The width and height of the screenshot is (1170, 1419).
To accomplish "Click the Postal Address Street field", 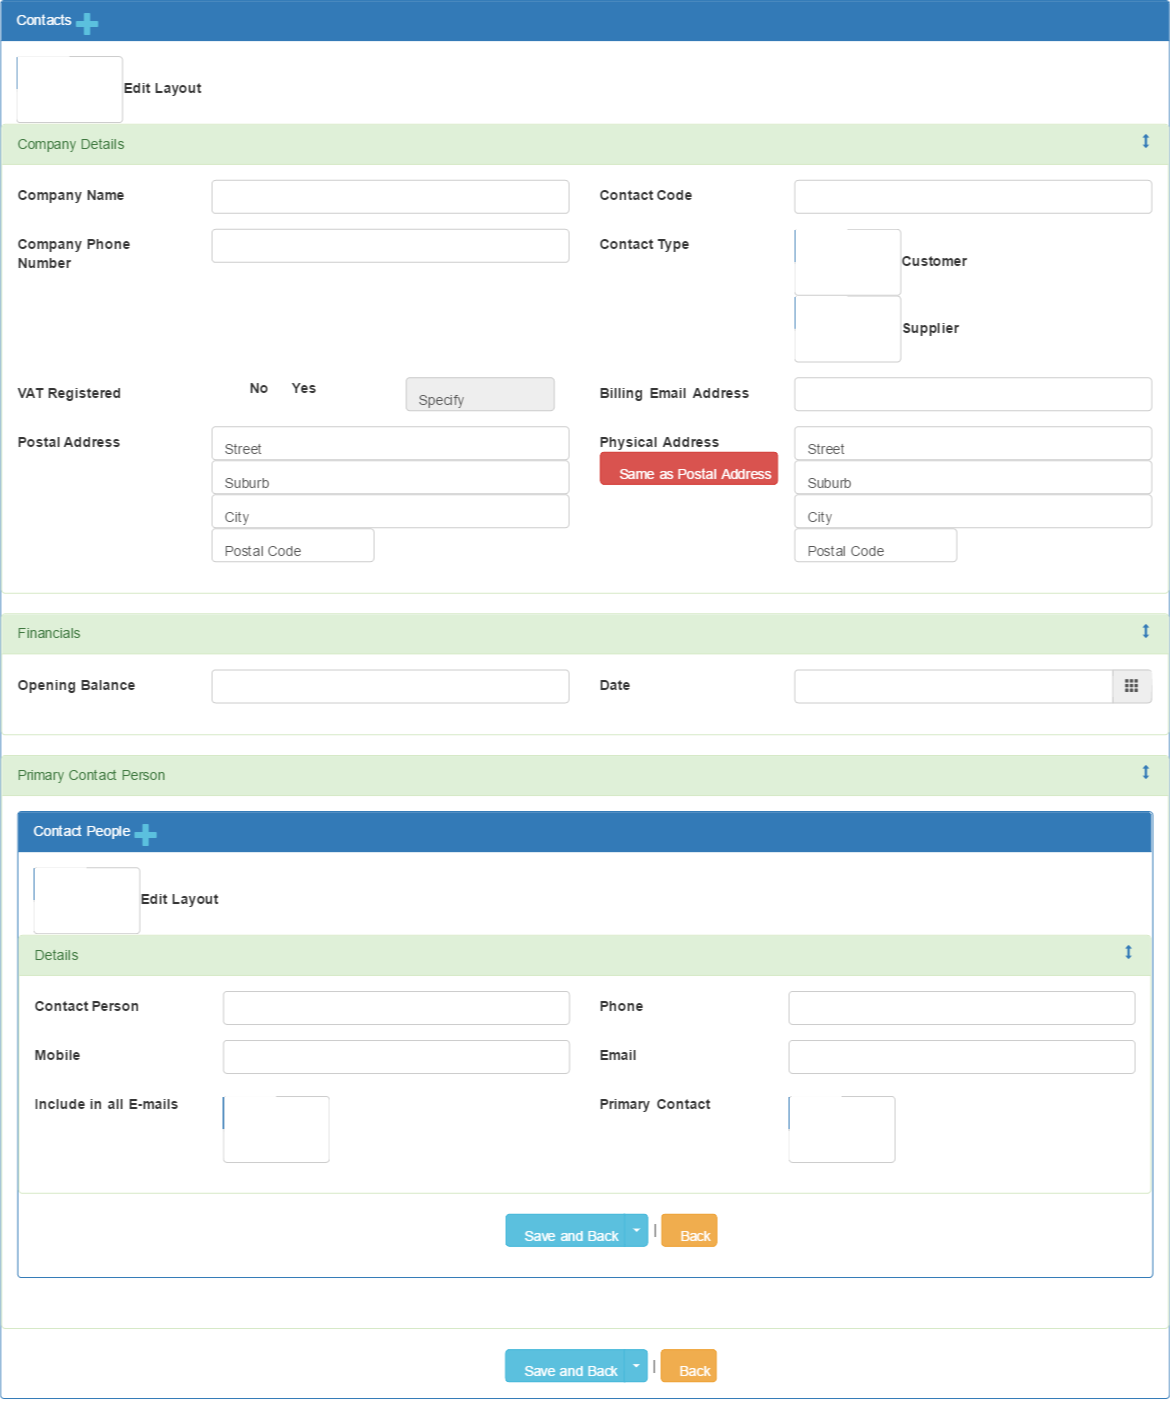I will pos(390,443).
